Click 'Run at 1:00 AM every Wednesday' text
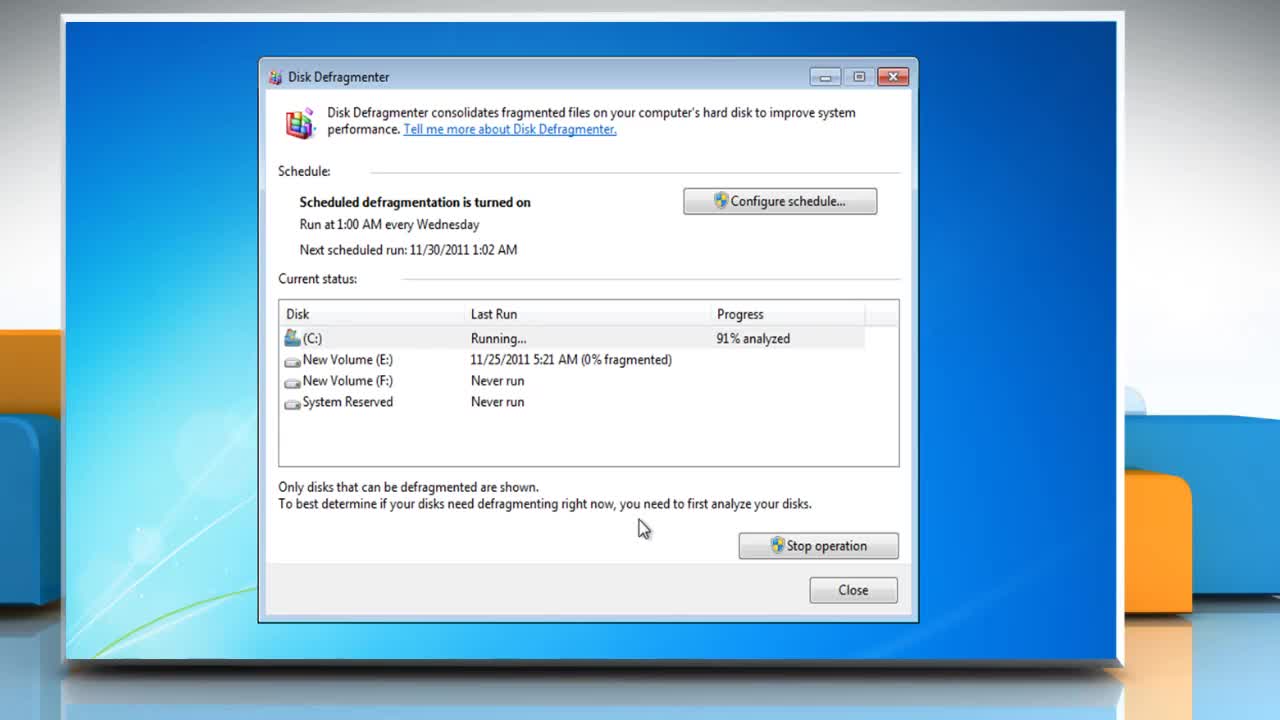Screen dimensions: 1280x720 coord(389,225)
